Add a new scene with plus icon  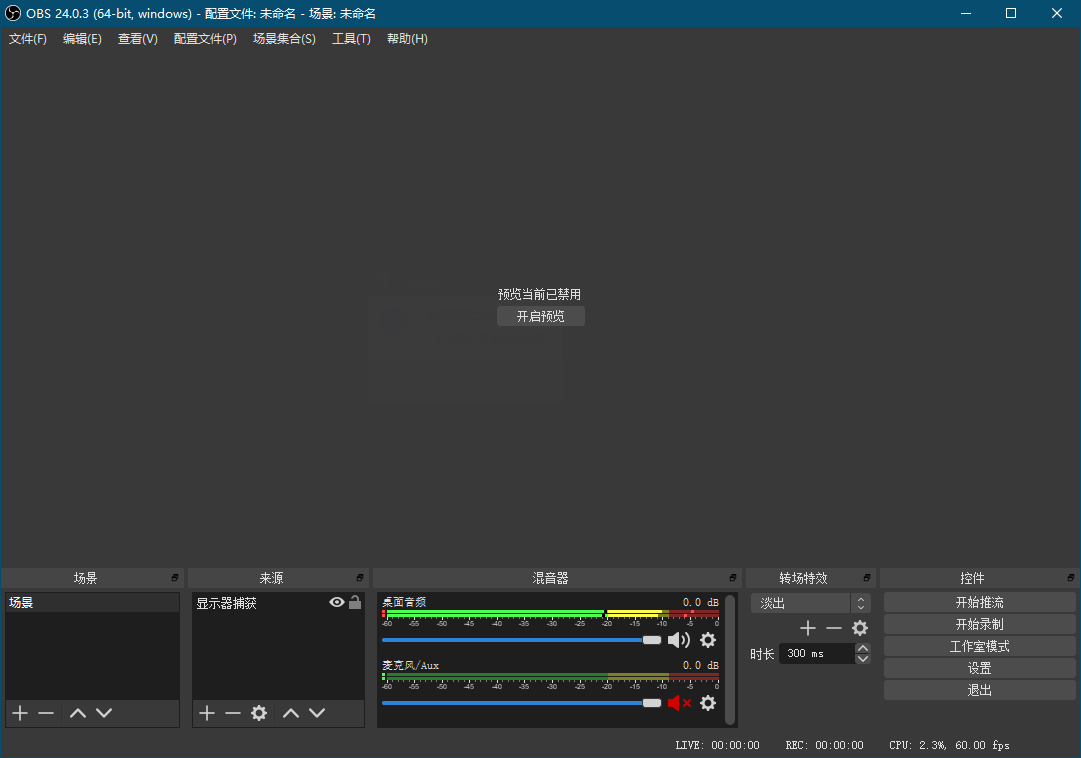(x=20, y=713)
